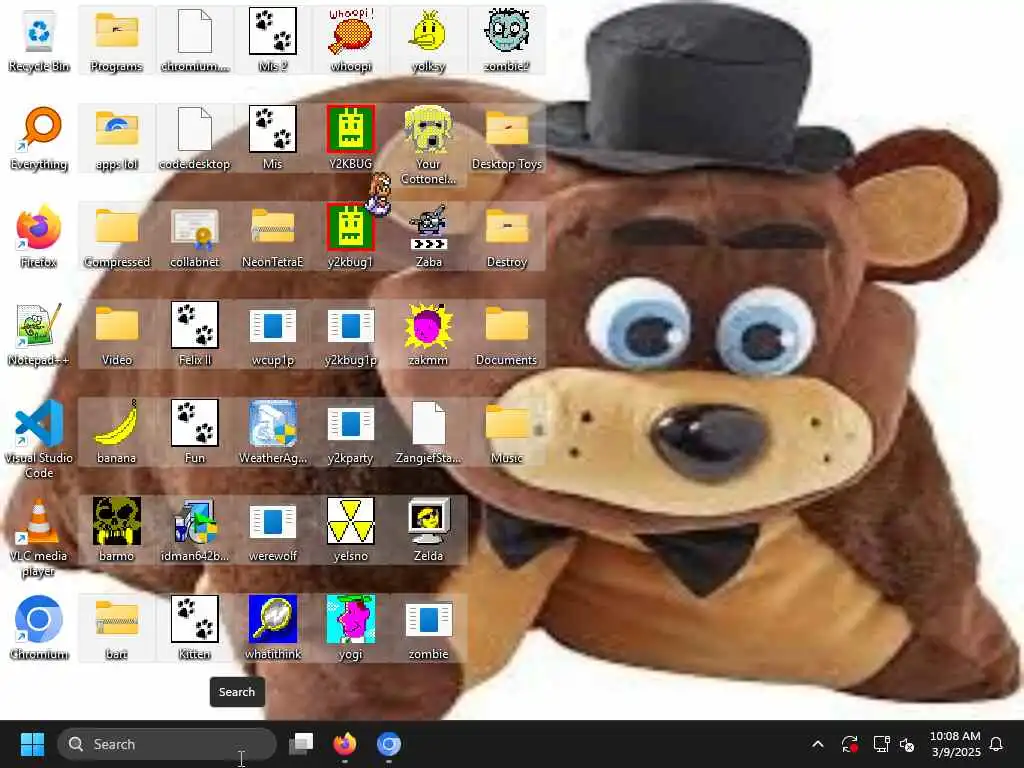Image resolution: width=1024 pixels, height=768 pixels.
Task: Select the idman642b installer icon
Action: coord(195,529)
